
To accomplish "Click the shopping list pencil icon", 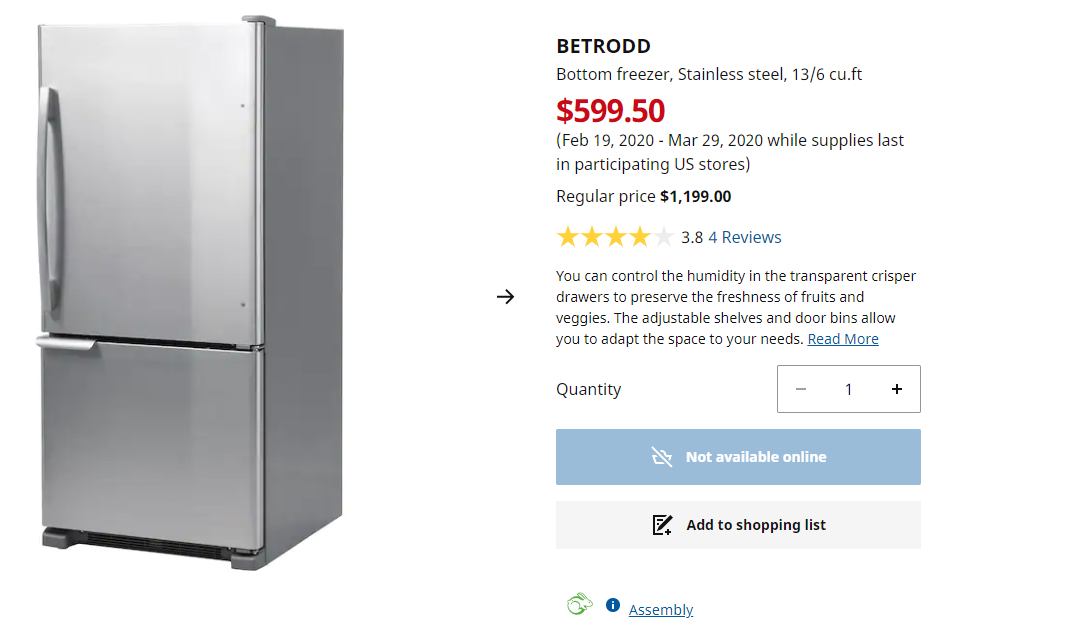I will [x=662, y=525].
